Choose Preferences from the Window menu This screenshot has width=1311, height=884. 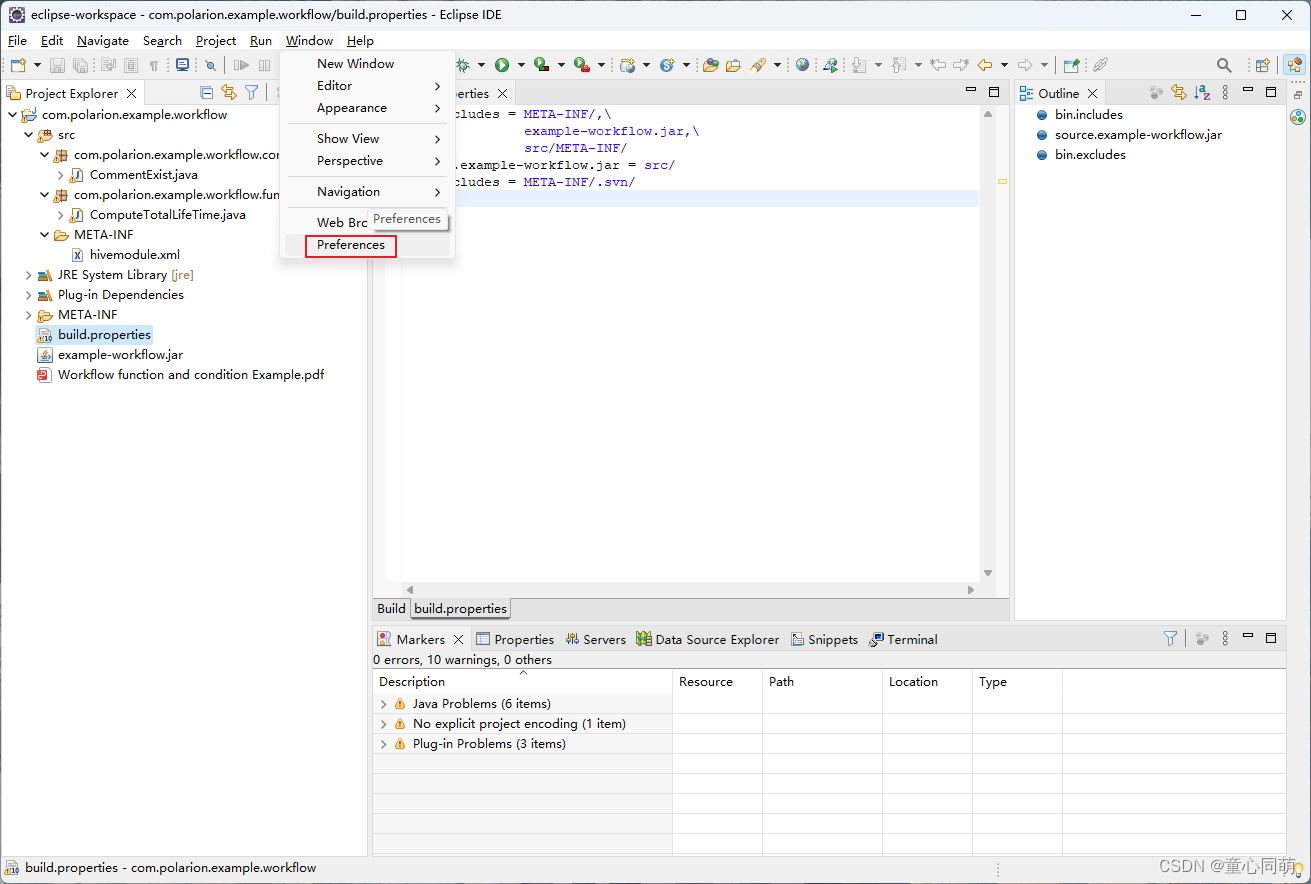pos(351,245)
